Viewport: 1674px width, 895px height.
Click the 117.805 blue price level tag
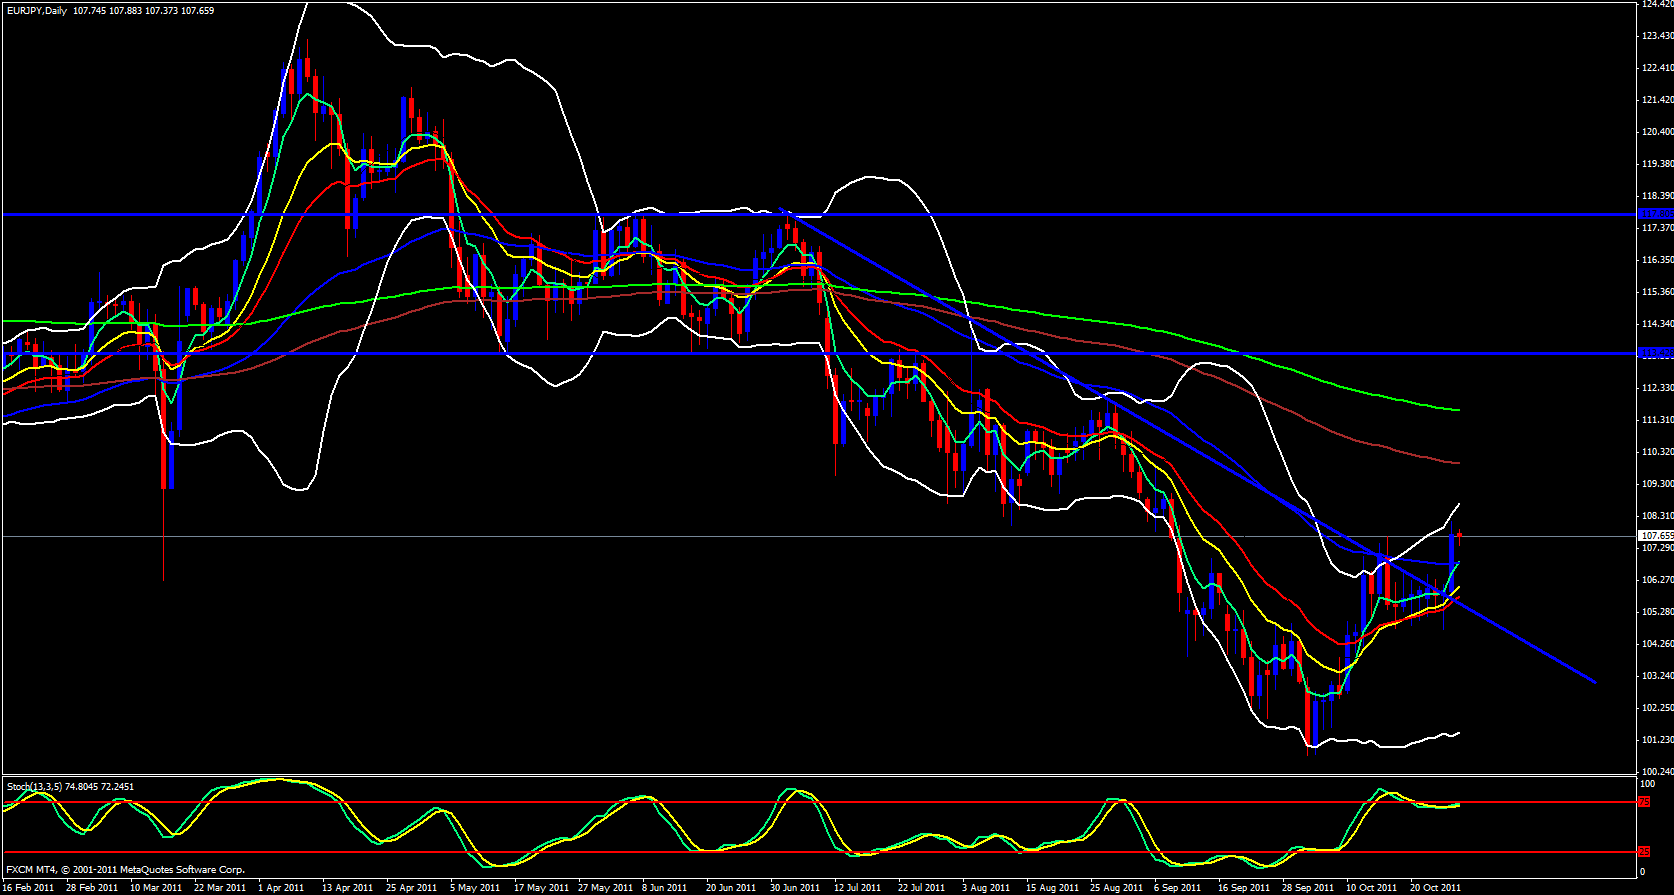click(x=1656, y=214)
